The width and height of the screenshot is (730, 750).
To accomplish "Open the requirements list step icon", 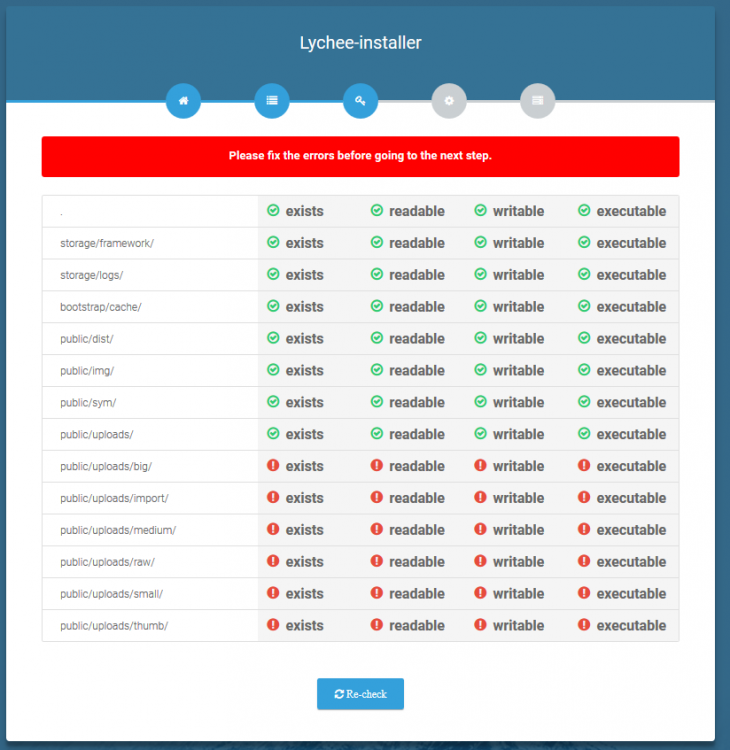I will 272,101.
